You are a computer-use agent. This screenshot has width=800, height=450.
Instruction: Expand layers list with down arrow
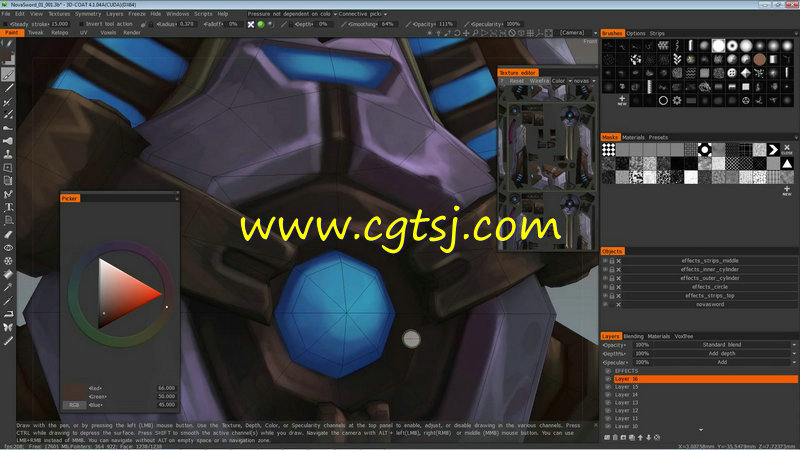point(701,430)
